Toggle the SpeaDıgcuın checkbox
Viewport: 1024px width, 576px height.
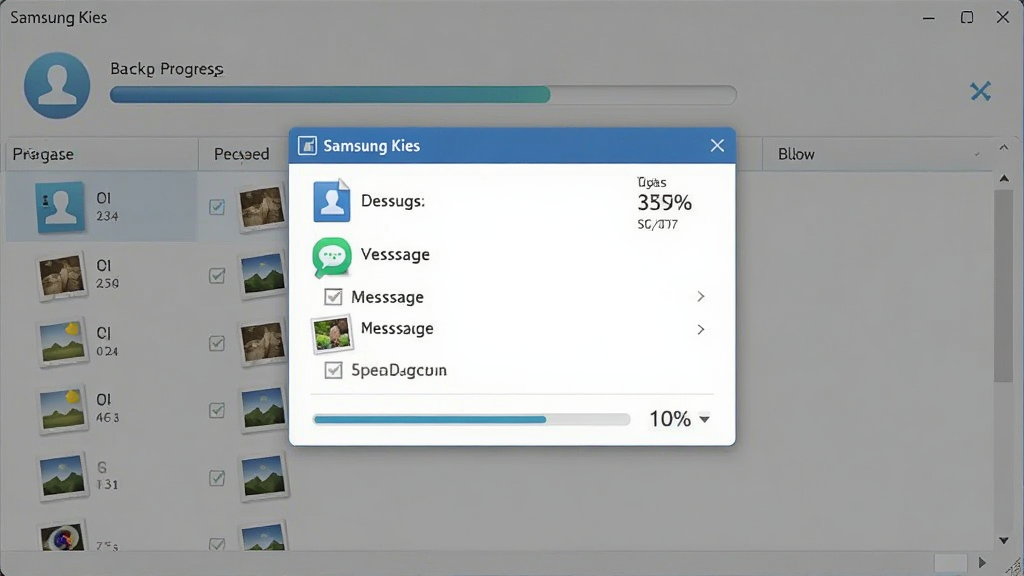[333, 370]
